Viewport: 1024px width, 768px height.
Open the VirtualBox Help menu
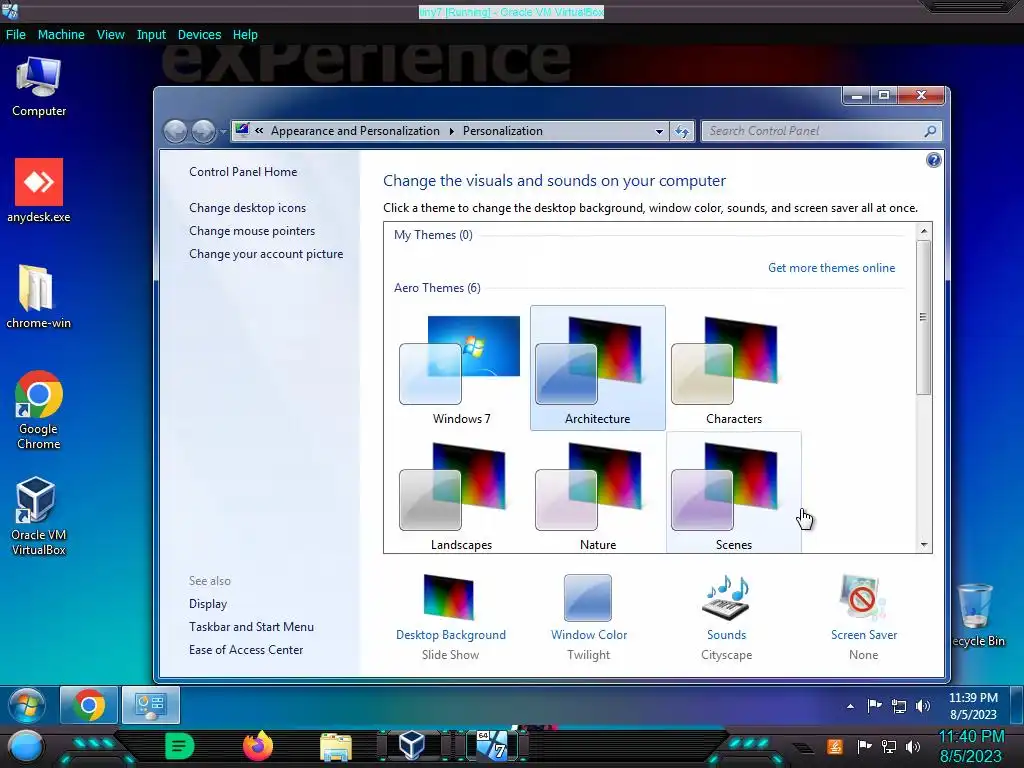(245, 35)
